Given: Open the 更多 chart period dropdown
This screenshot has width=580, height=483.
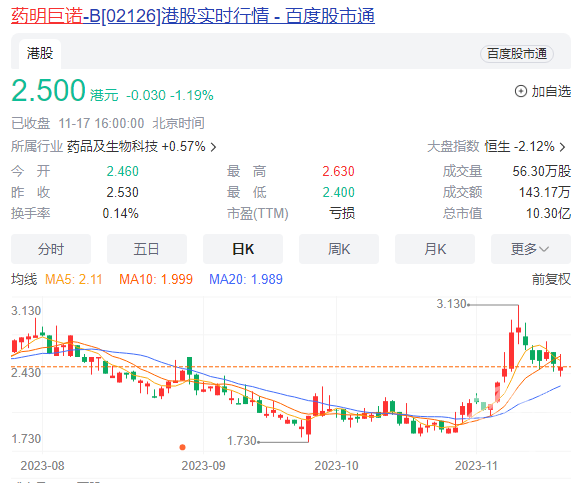Looking at the screenshot, I should [531, 249].
